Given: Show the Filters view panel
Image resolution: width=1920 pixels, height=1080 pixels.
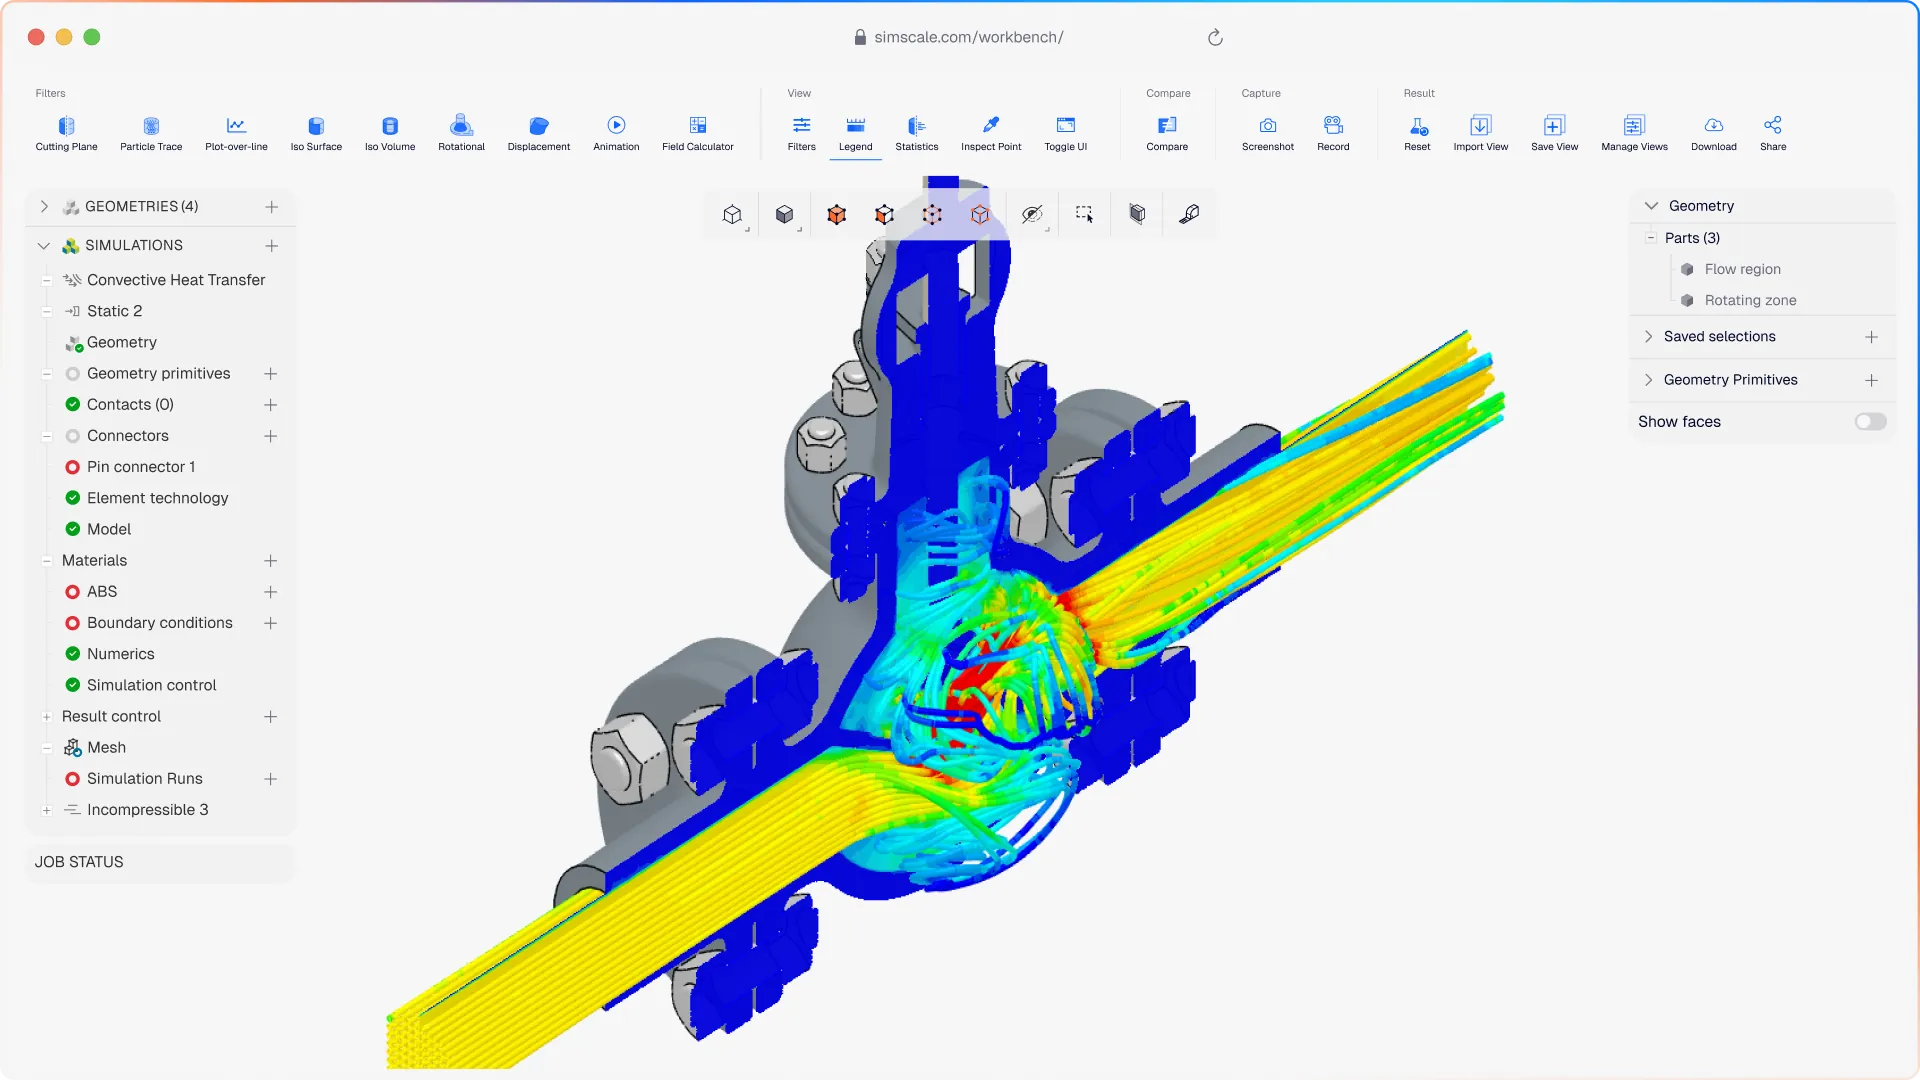Looking at the screenshot, I should (x=802, y=132).
